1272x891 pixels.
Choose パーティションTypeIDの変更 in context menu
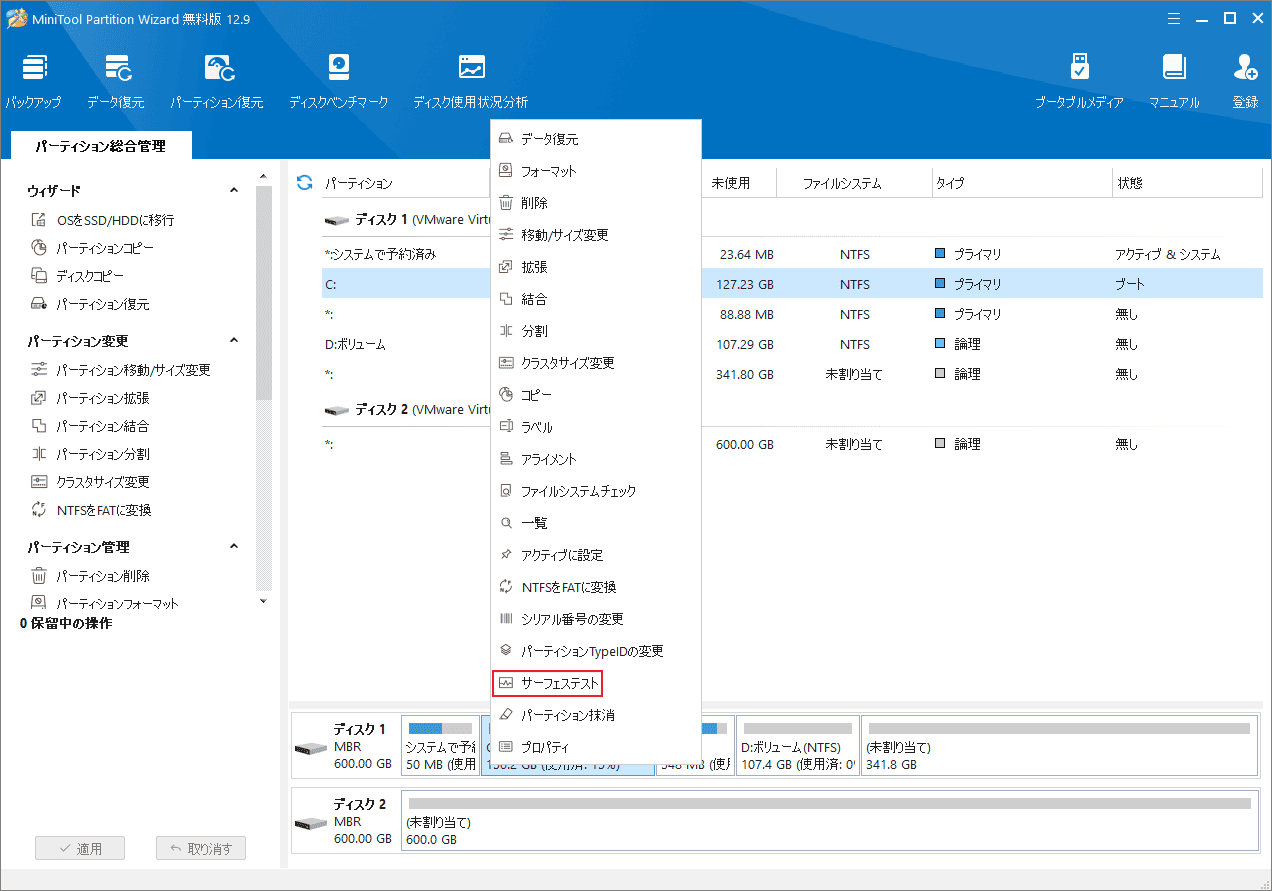point(596,651)
